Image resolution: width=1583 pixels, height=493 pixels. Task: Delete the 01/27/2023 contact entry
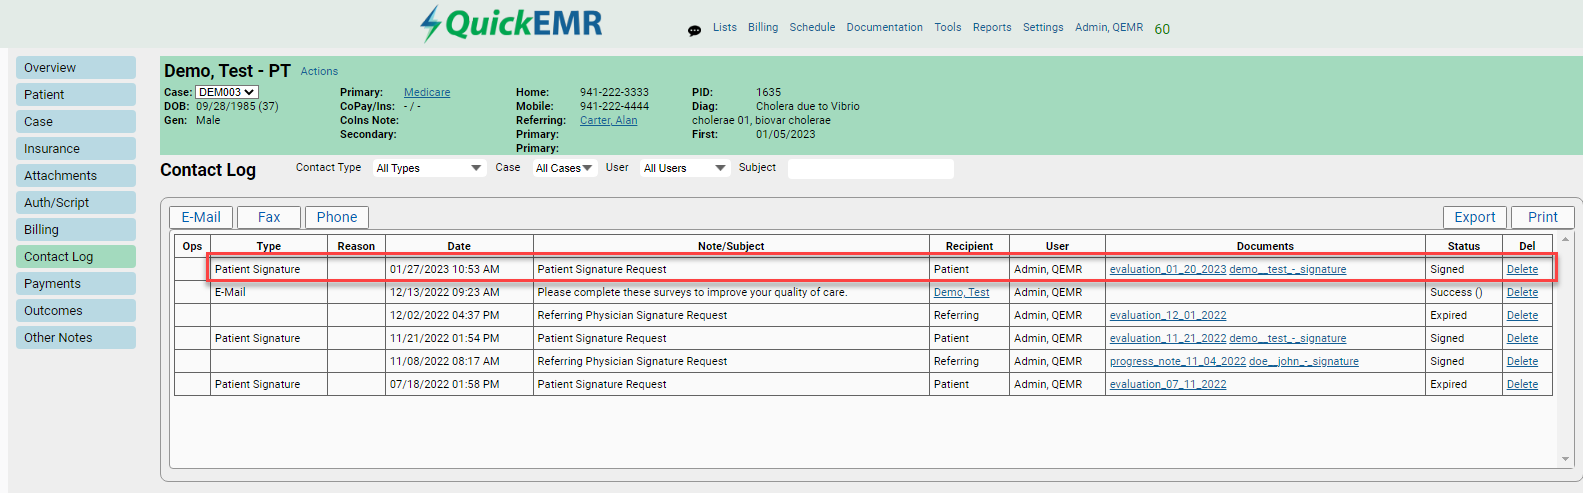click(1522, 269)
